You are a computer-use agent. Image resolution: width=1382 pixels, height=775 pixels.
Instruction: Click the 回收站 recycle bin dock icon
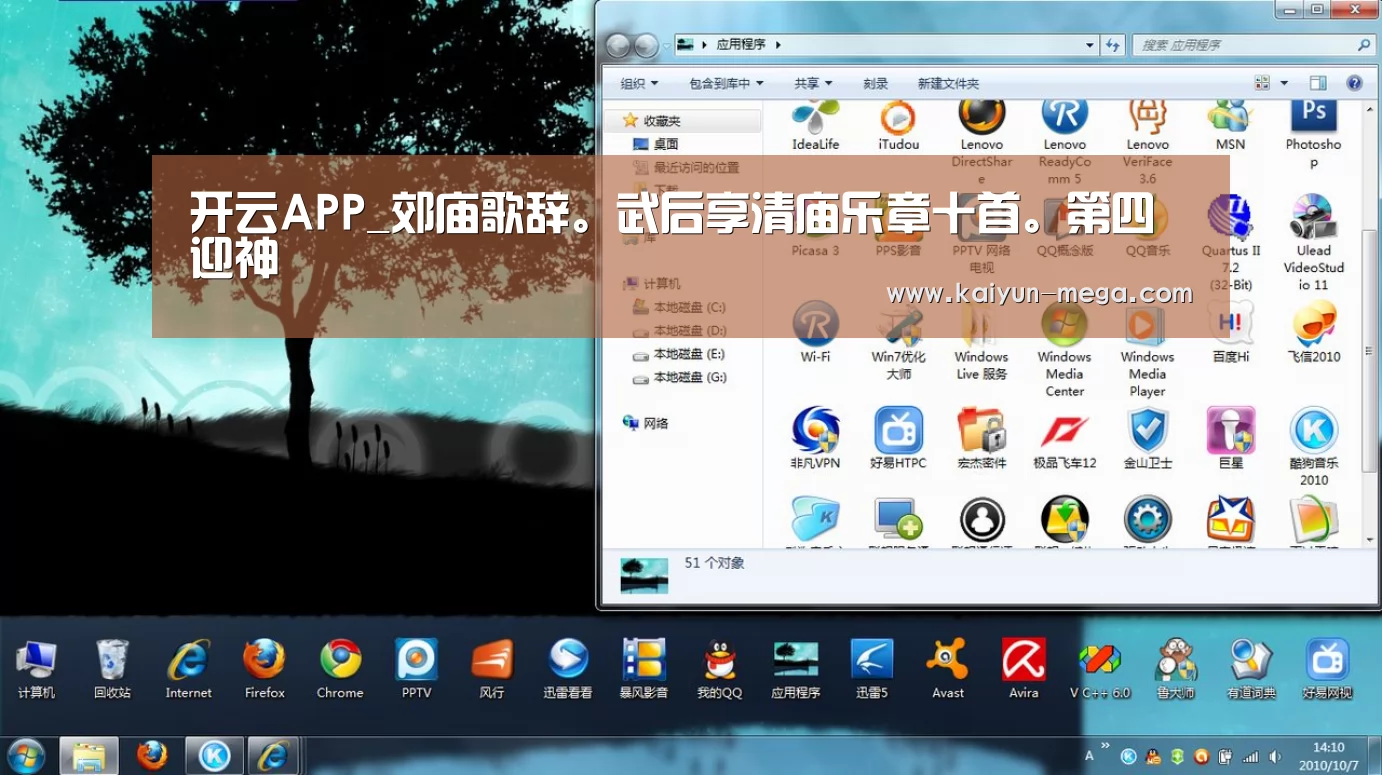pos(112,668)
